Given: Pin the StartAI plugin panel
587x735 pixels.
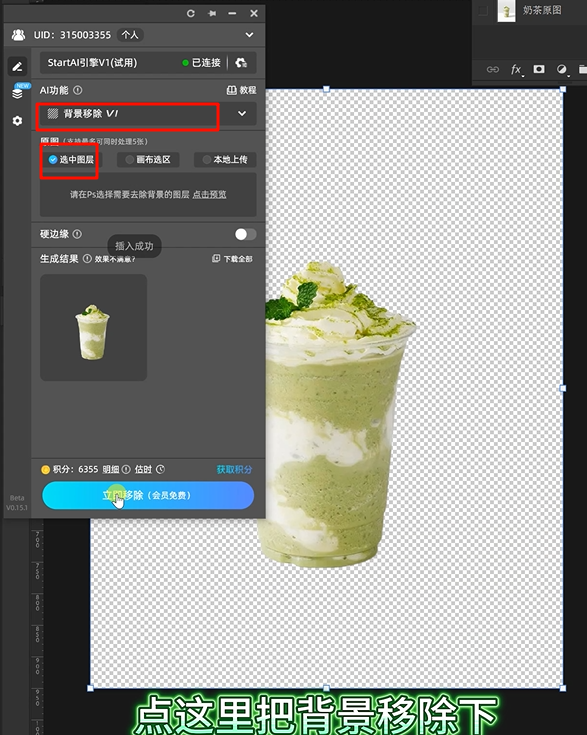Looking at the screenshot, I should point(212,13).
